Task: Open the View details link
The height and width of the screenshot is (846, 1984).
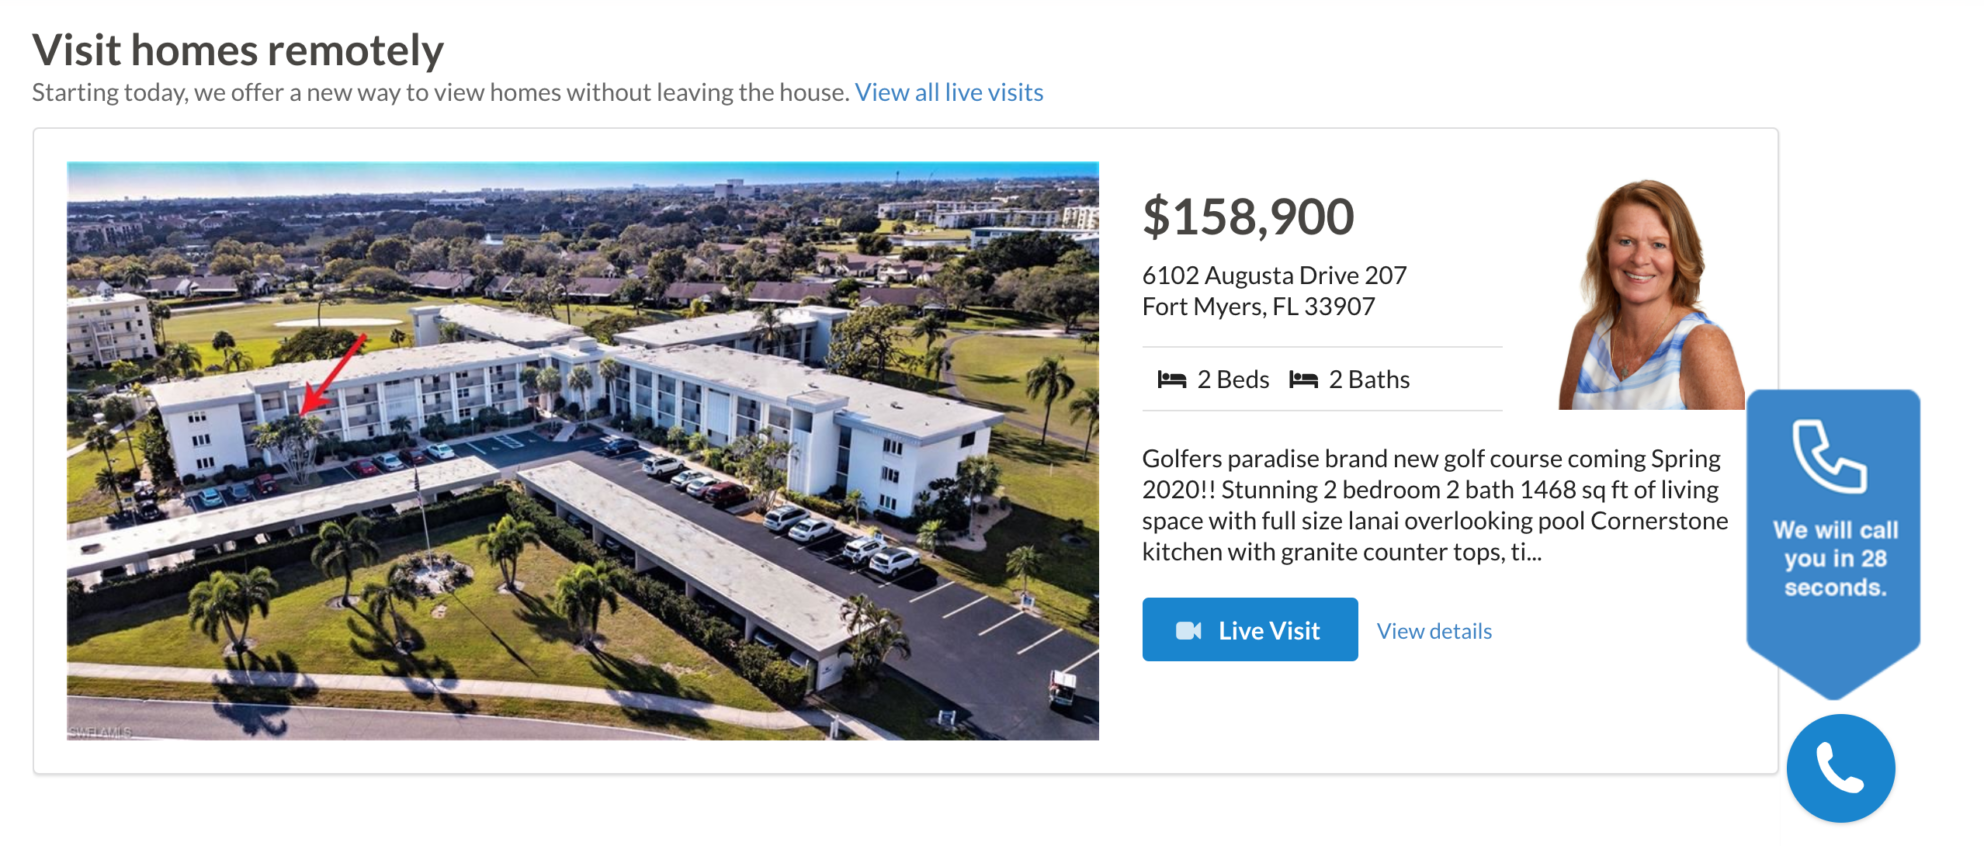Action: tap(1433, 630)
